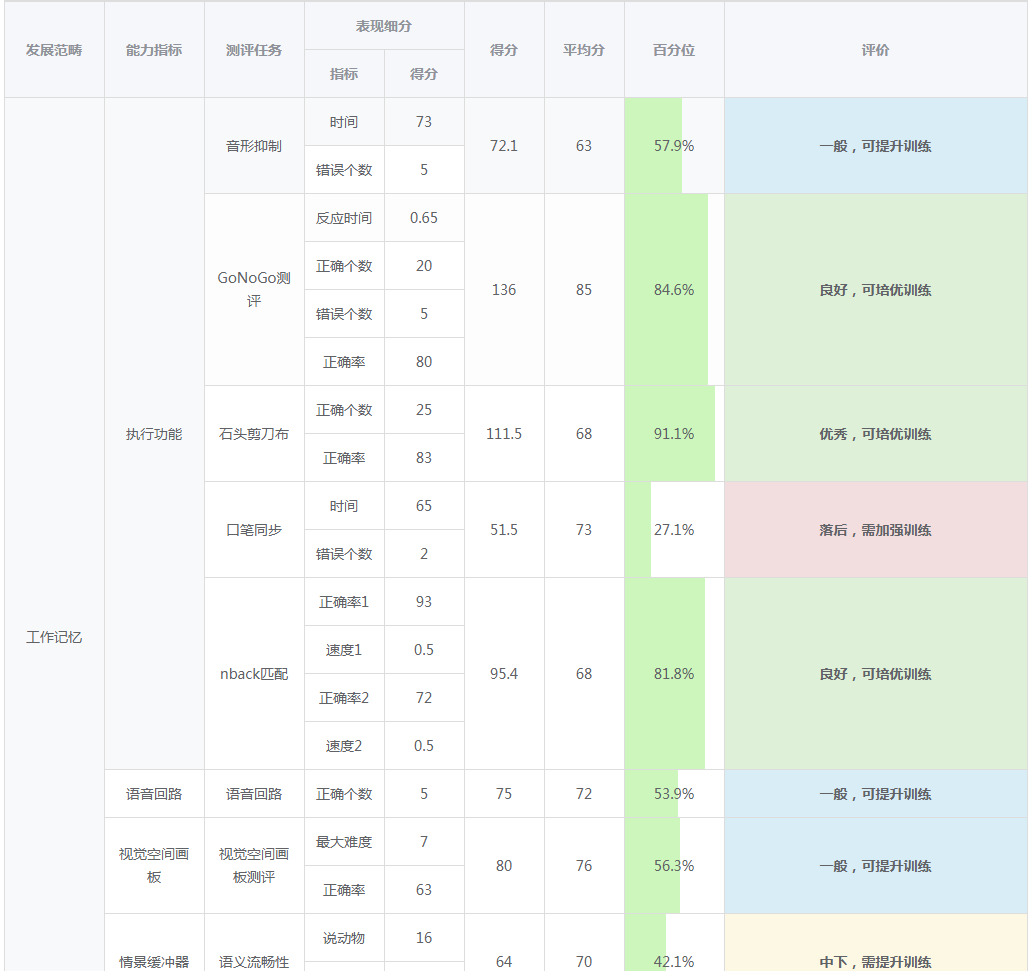
Task: Click the average score 85 cell
Action: 584,289
